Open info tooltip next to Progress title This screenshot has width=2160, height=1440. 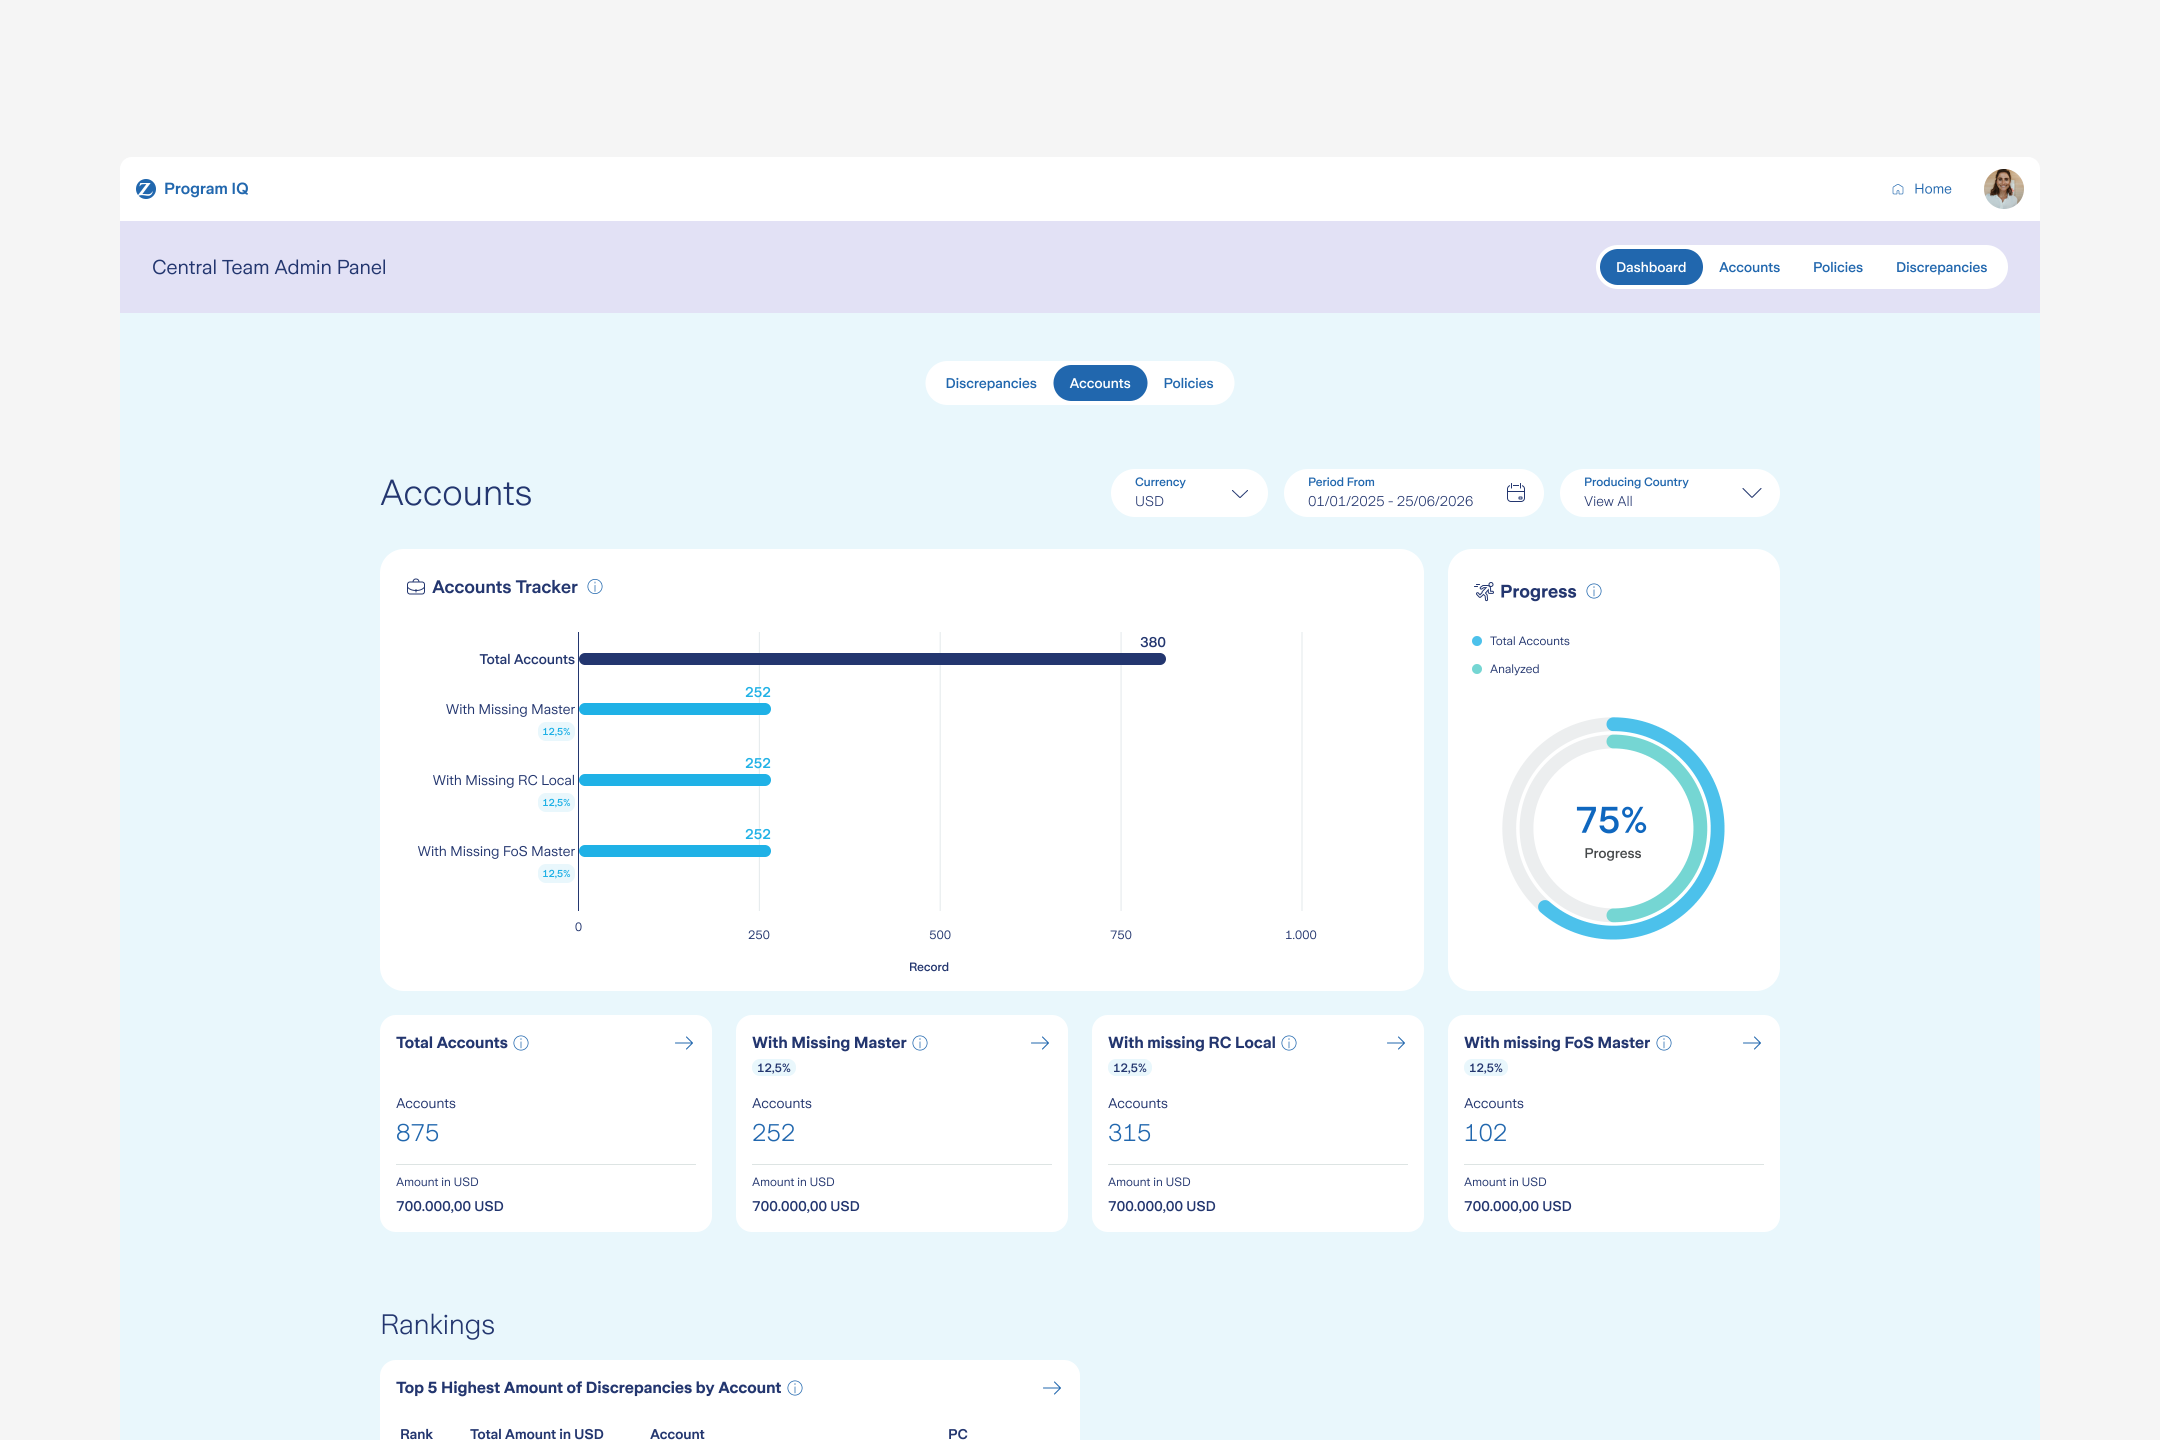[1594, 591]
